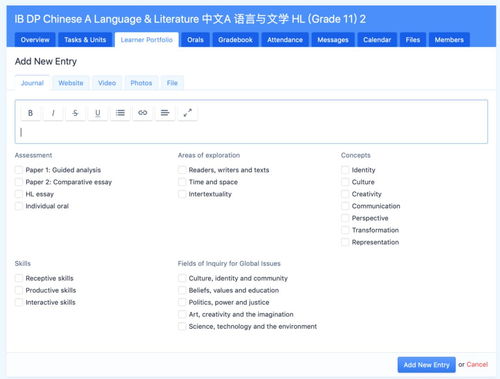This screenshot has width=500, height=379.
Task: Underline text with the U button
Action: (x=98, y=113)
